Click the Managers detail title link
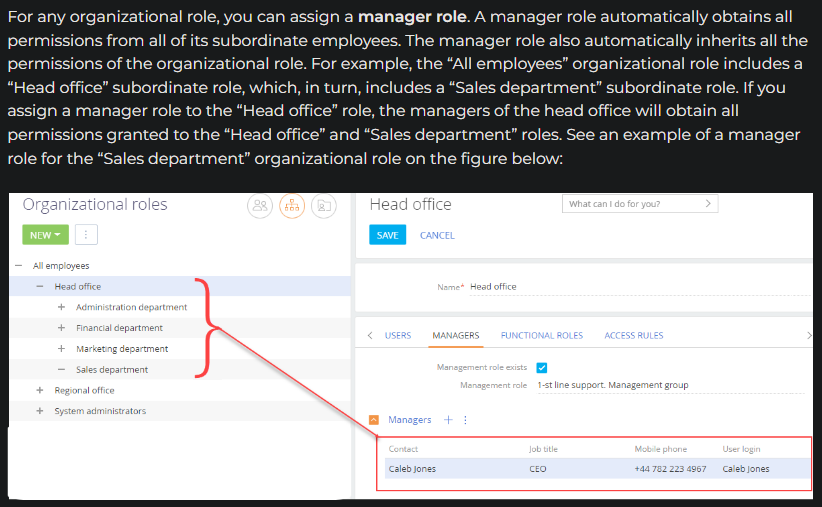This screenshot has height=507, width=822. tap(409, 419)
